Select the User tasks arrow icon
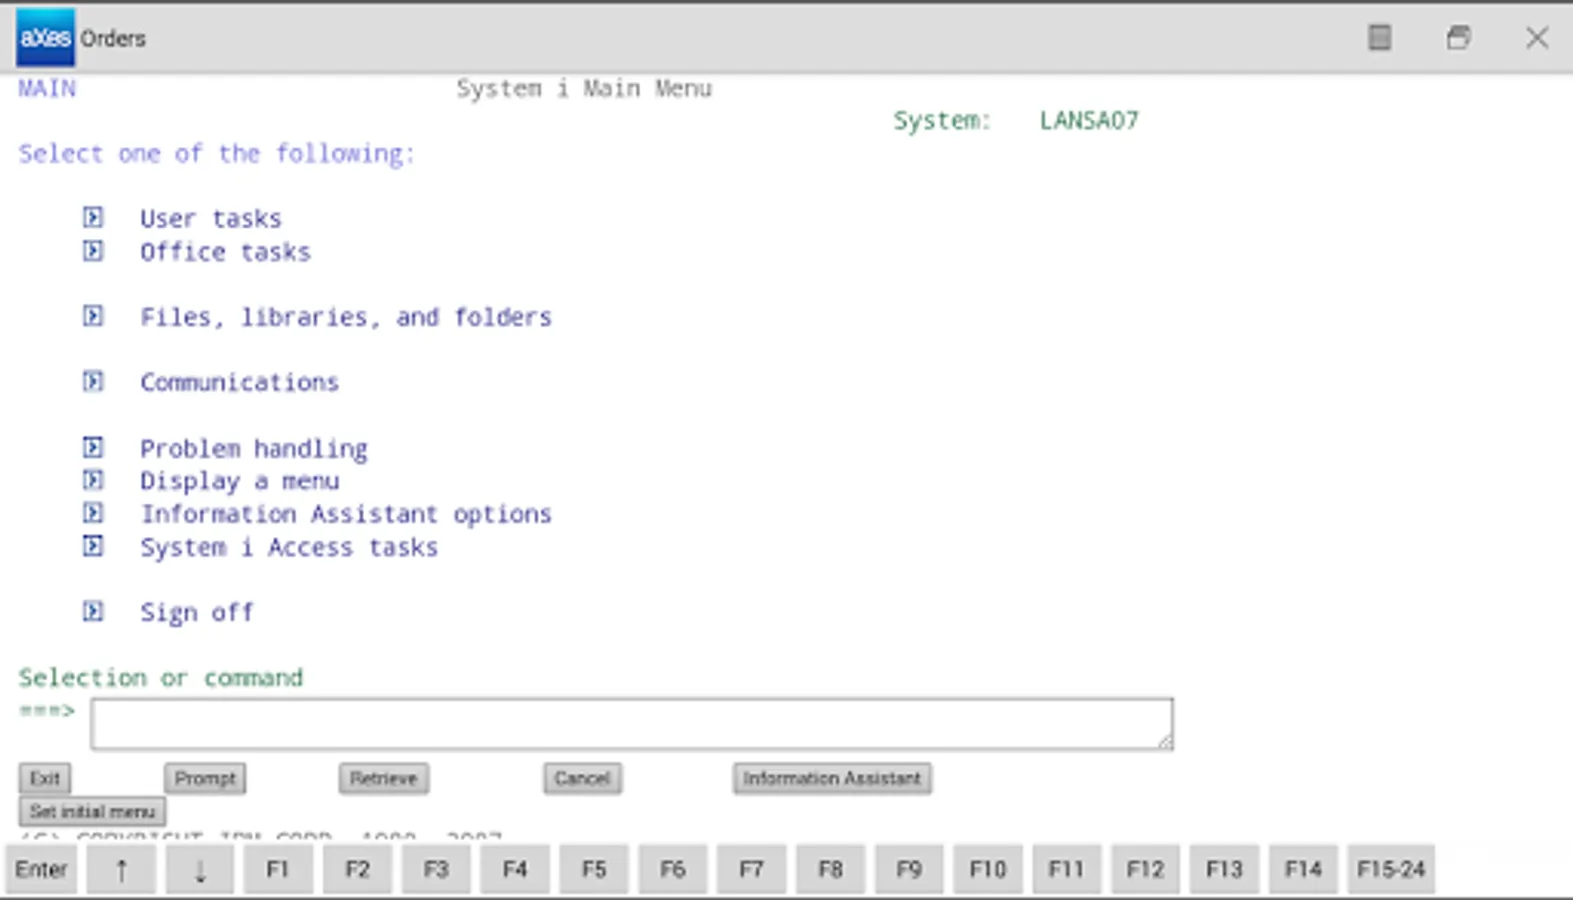This screenshot has height=900, width=1573. coord(93,217)
